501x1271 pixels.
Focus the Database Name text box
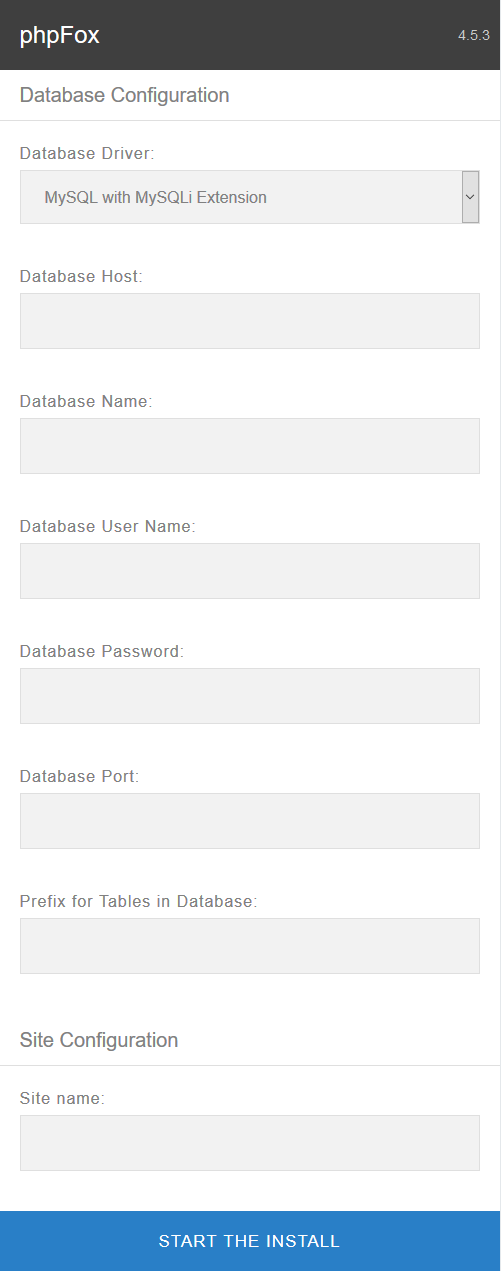(x=250, y=446)
